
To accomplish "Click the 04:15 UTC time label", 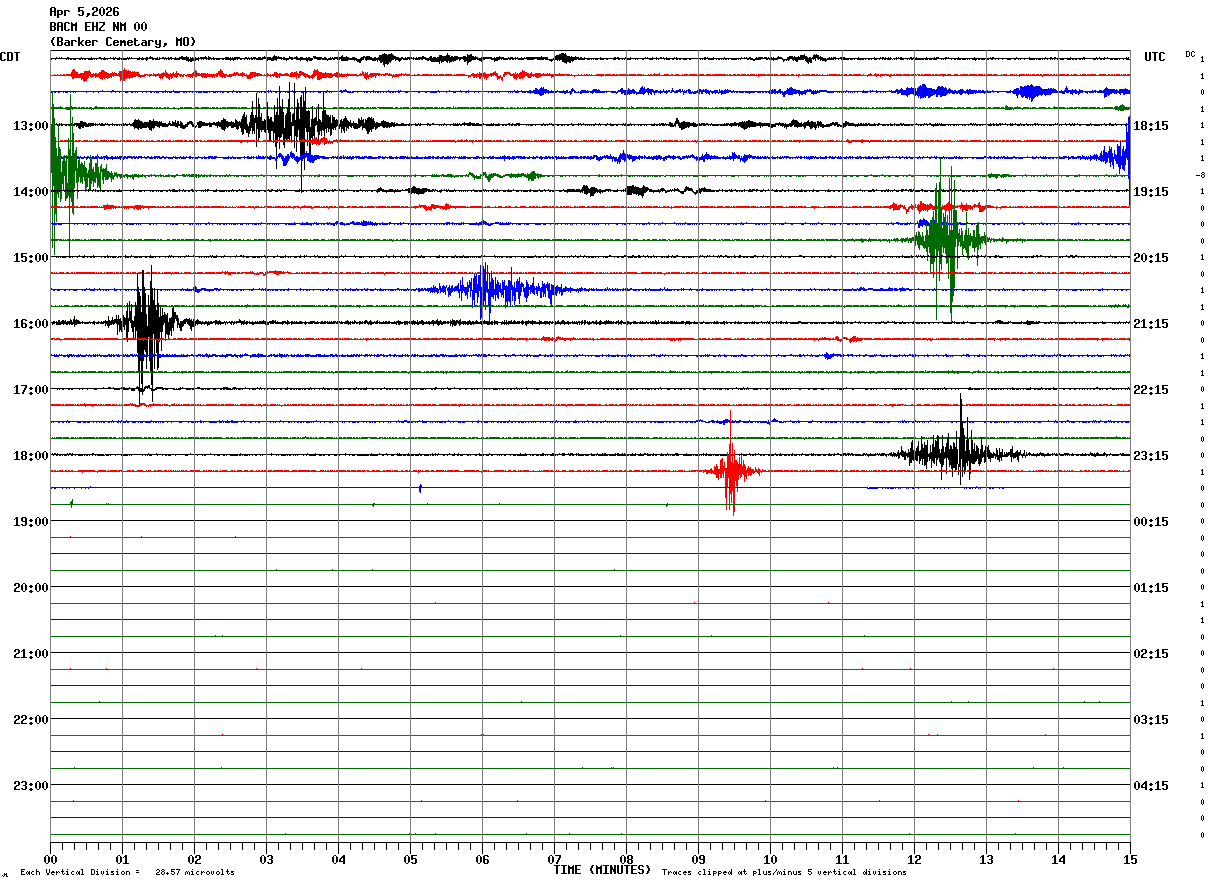I will (x=1152, y=786).
